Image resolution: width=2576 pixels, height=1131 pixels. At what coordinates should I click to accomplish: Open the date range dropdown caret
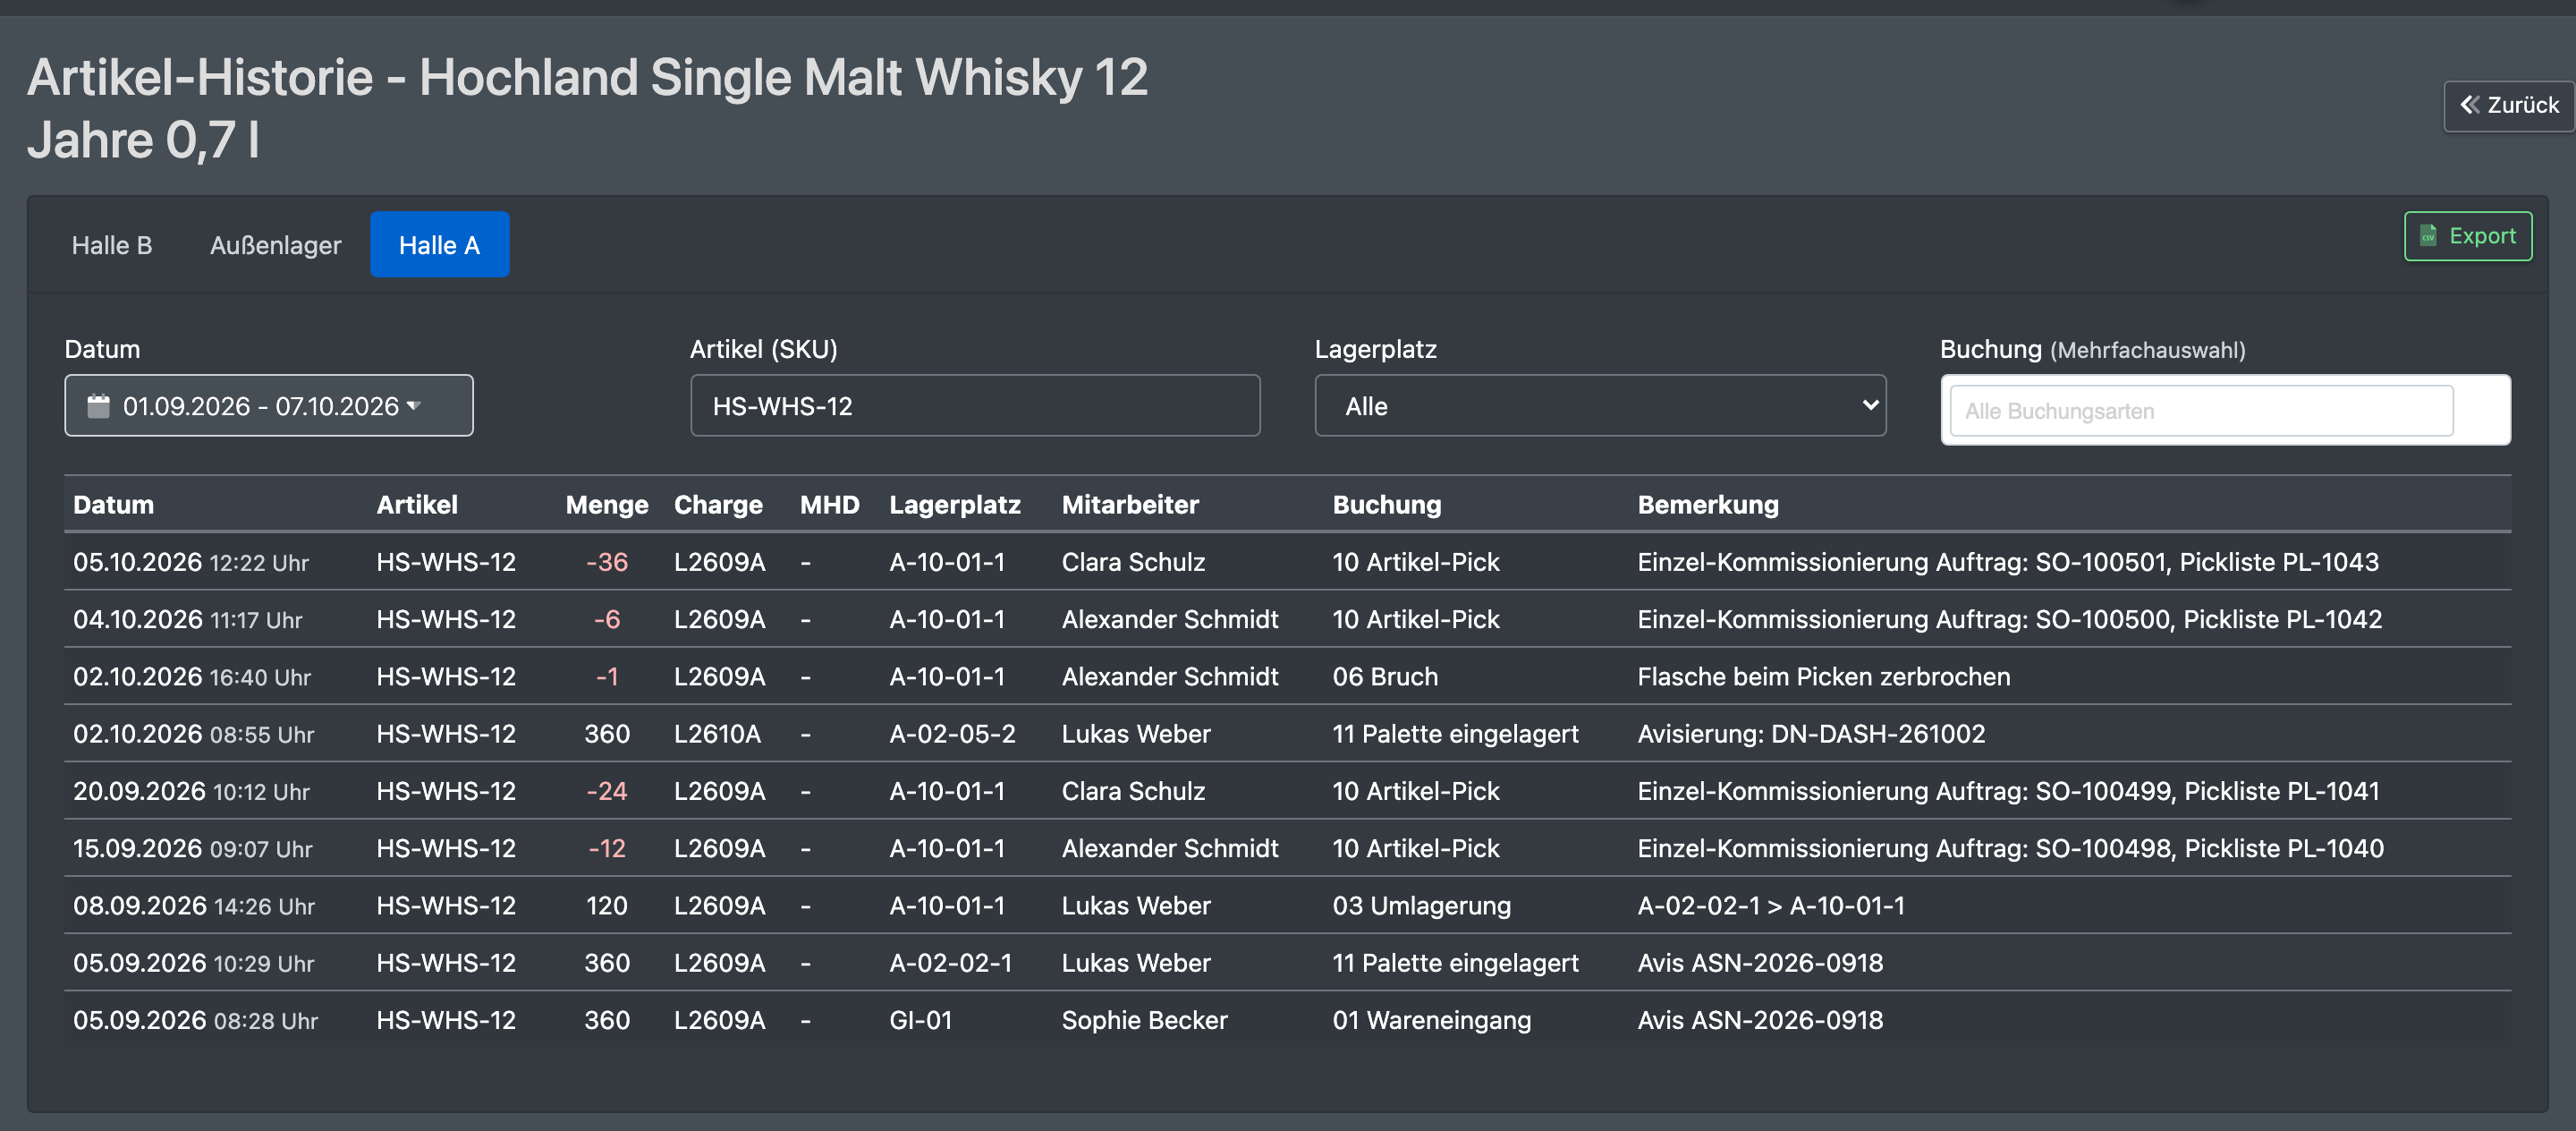413,406
